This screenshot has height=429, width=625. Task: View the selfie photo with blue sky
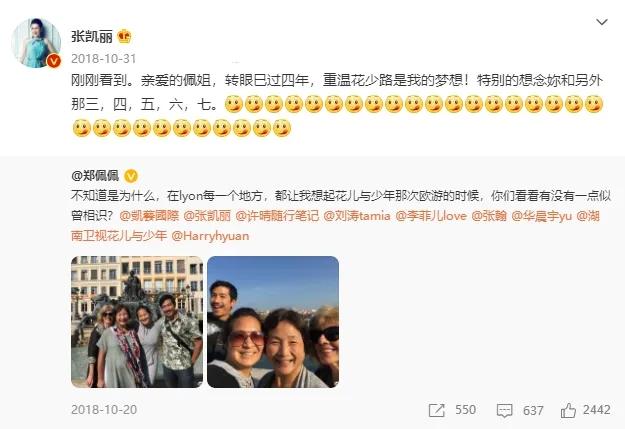(273, 322)
